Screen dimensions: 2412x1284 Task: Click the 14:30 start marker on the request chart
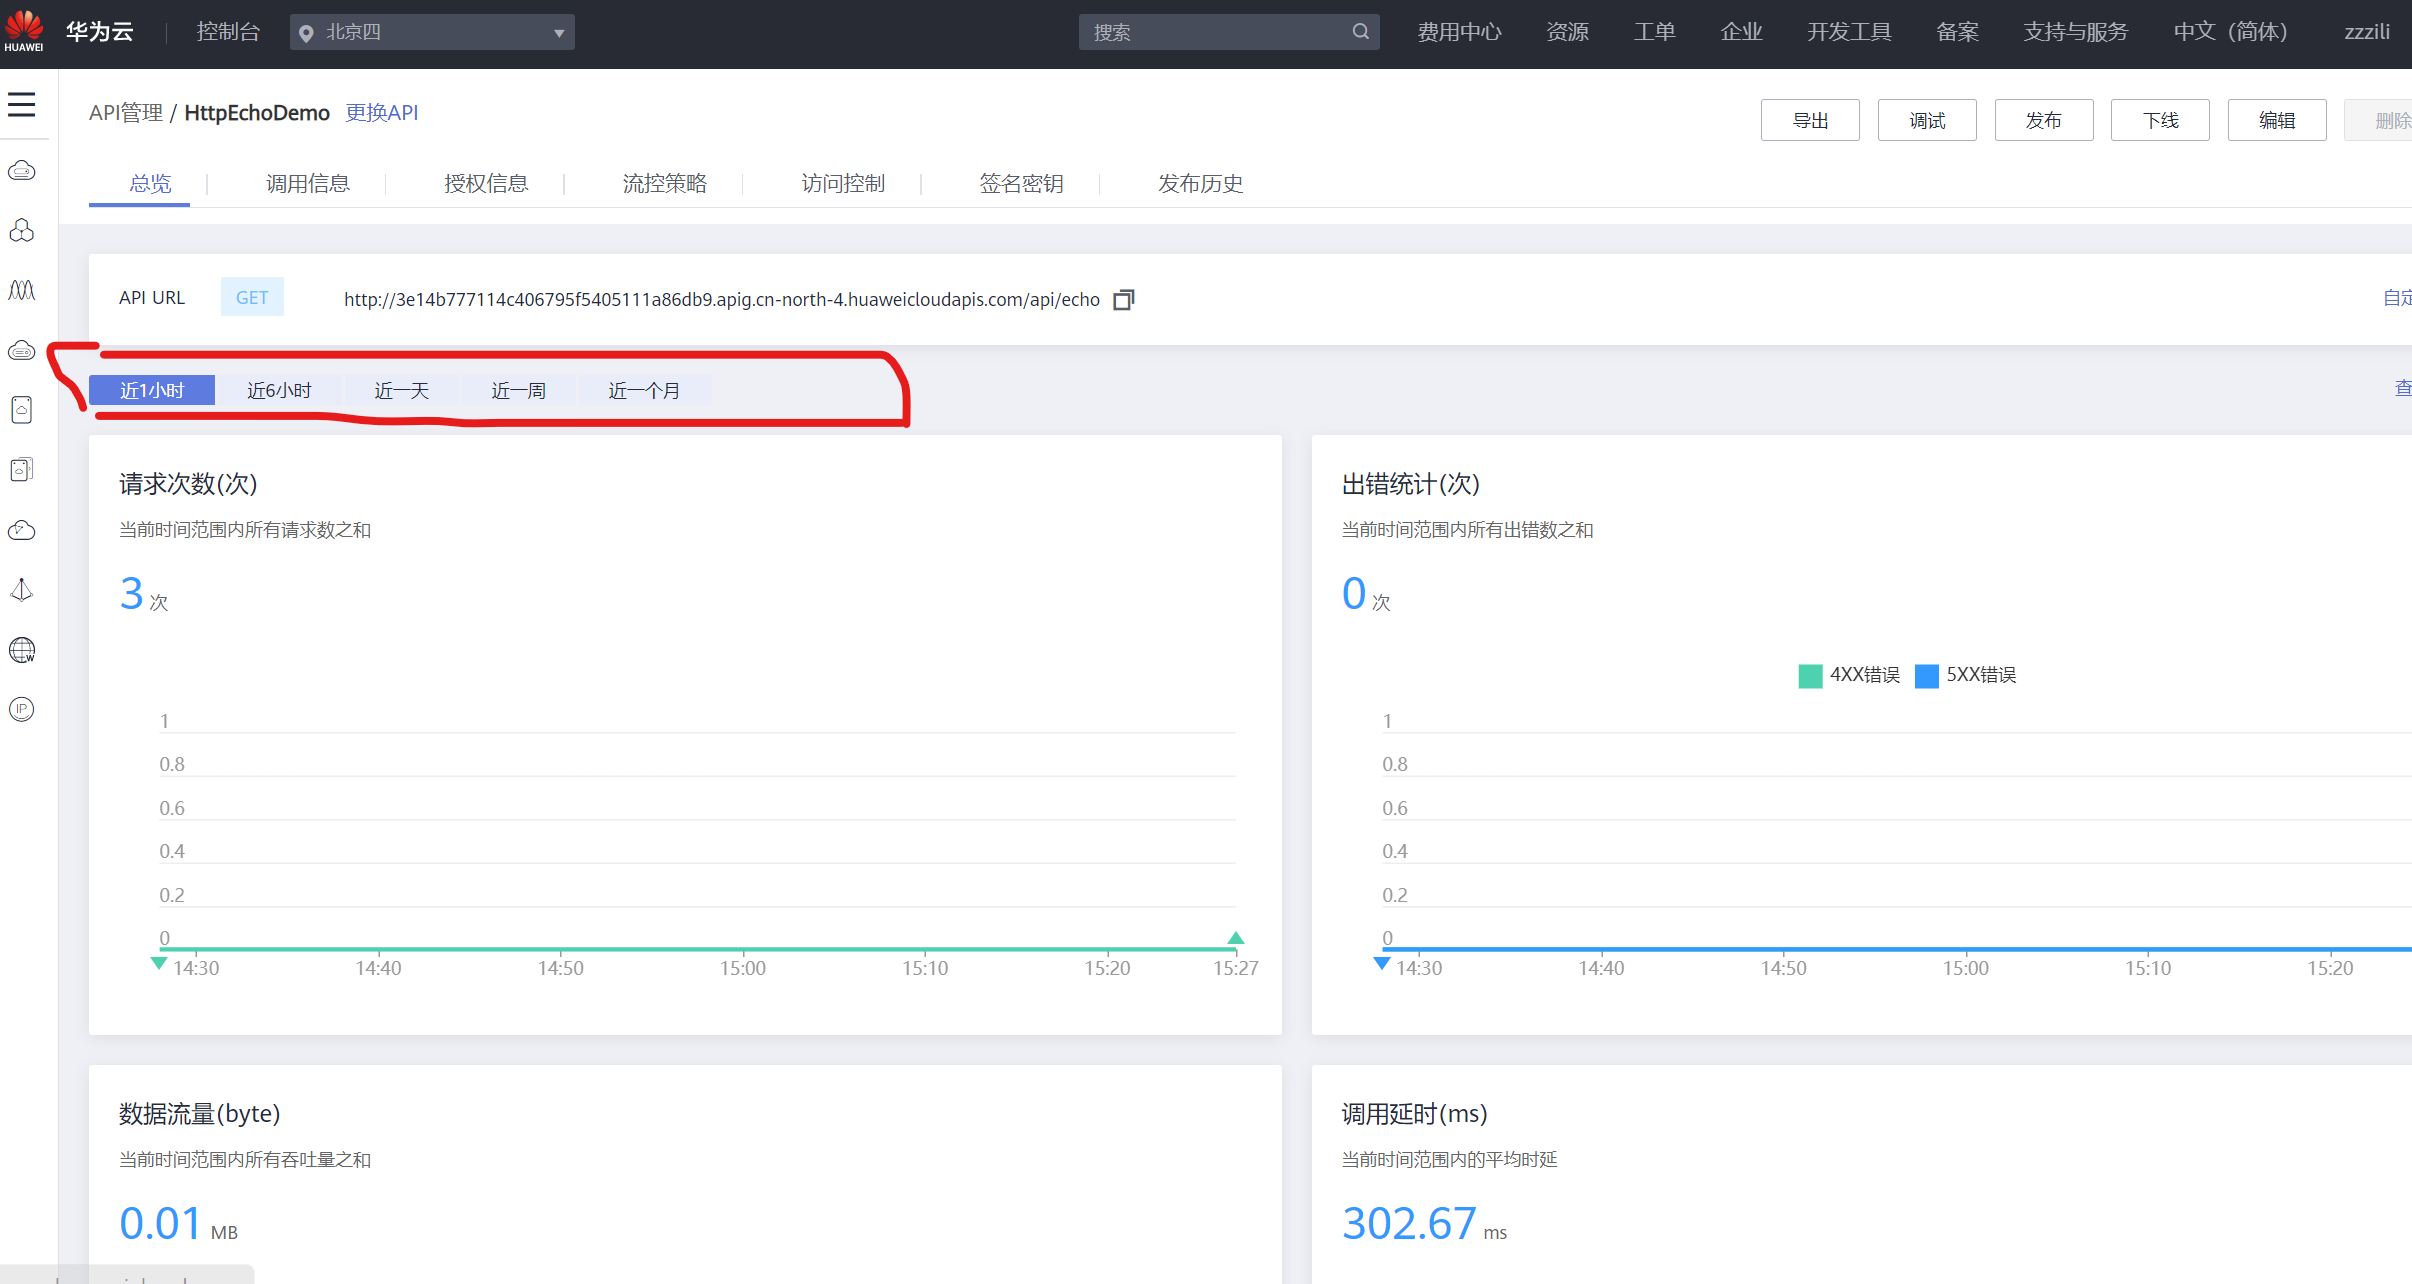pyautogui.click(x=158, y=963)
